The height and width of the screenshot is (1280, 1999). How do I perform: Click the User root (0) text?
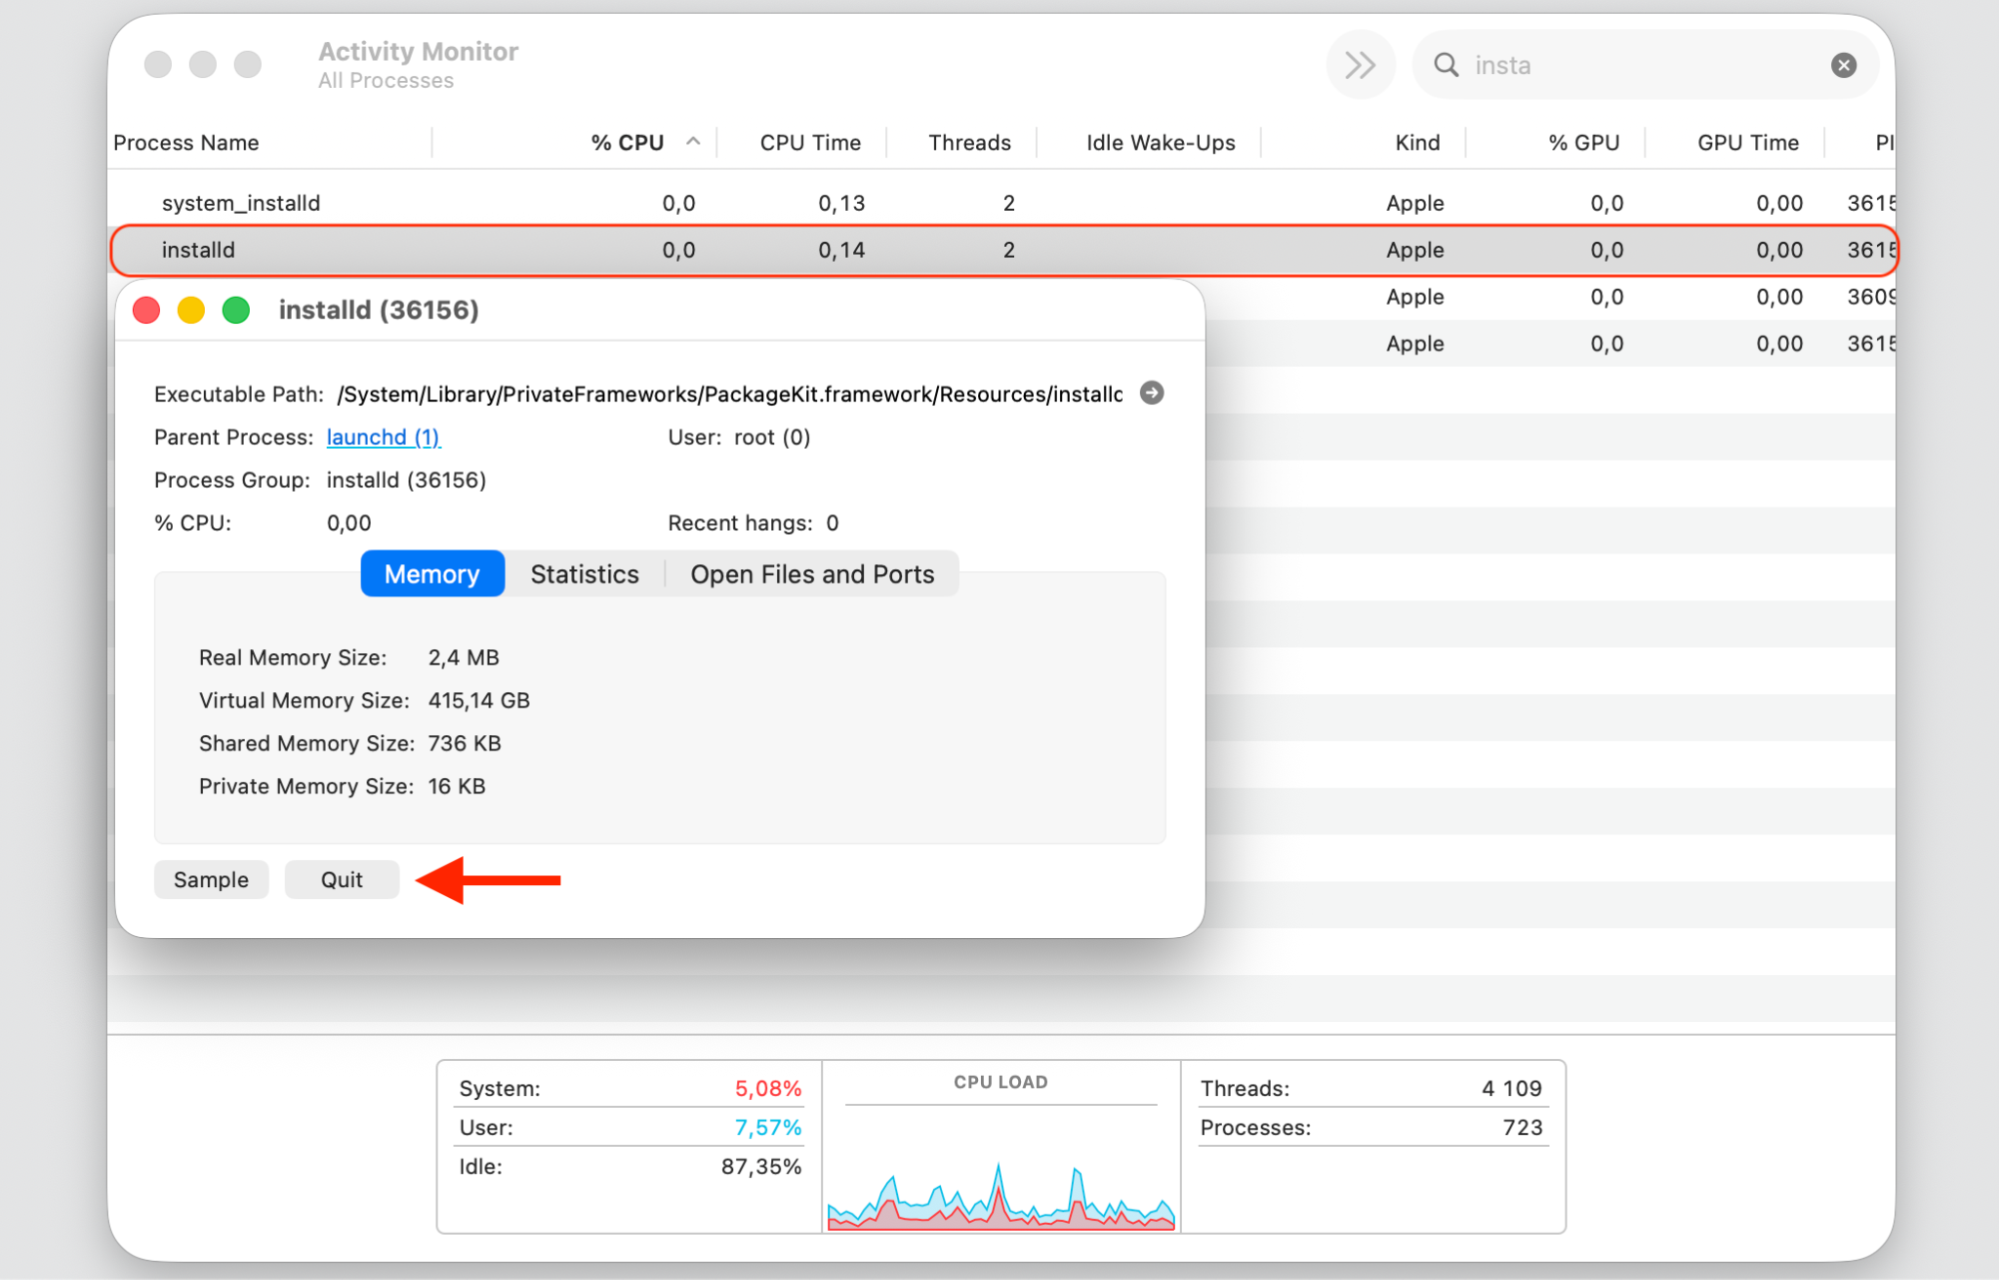(739, 437)
